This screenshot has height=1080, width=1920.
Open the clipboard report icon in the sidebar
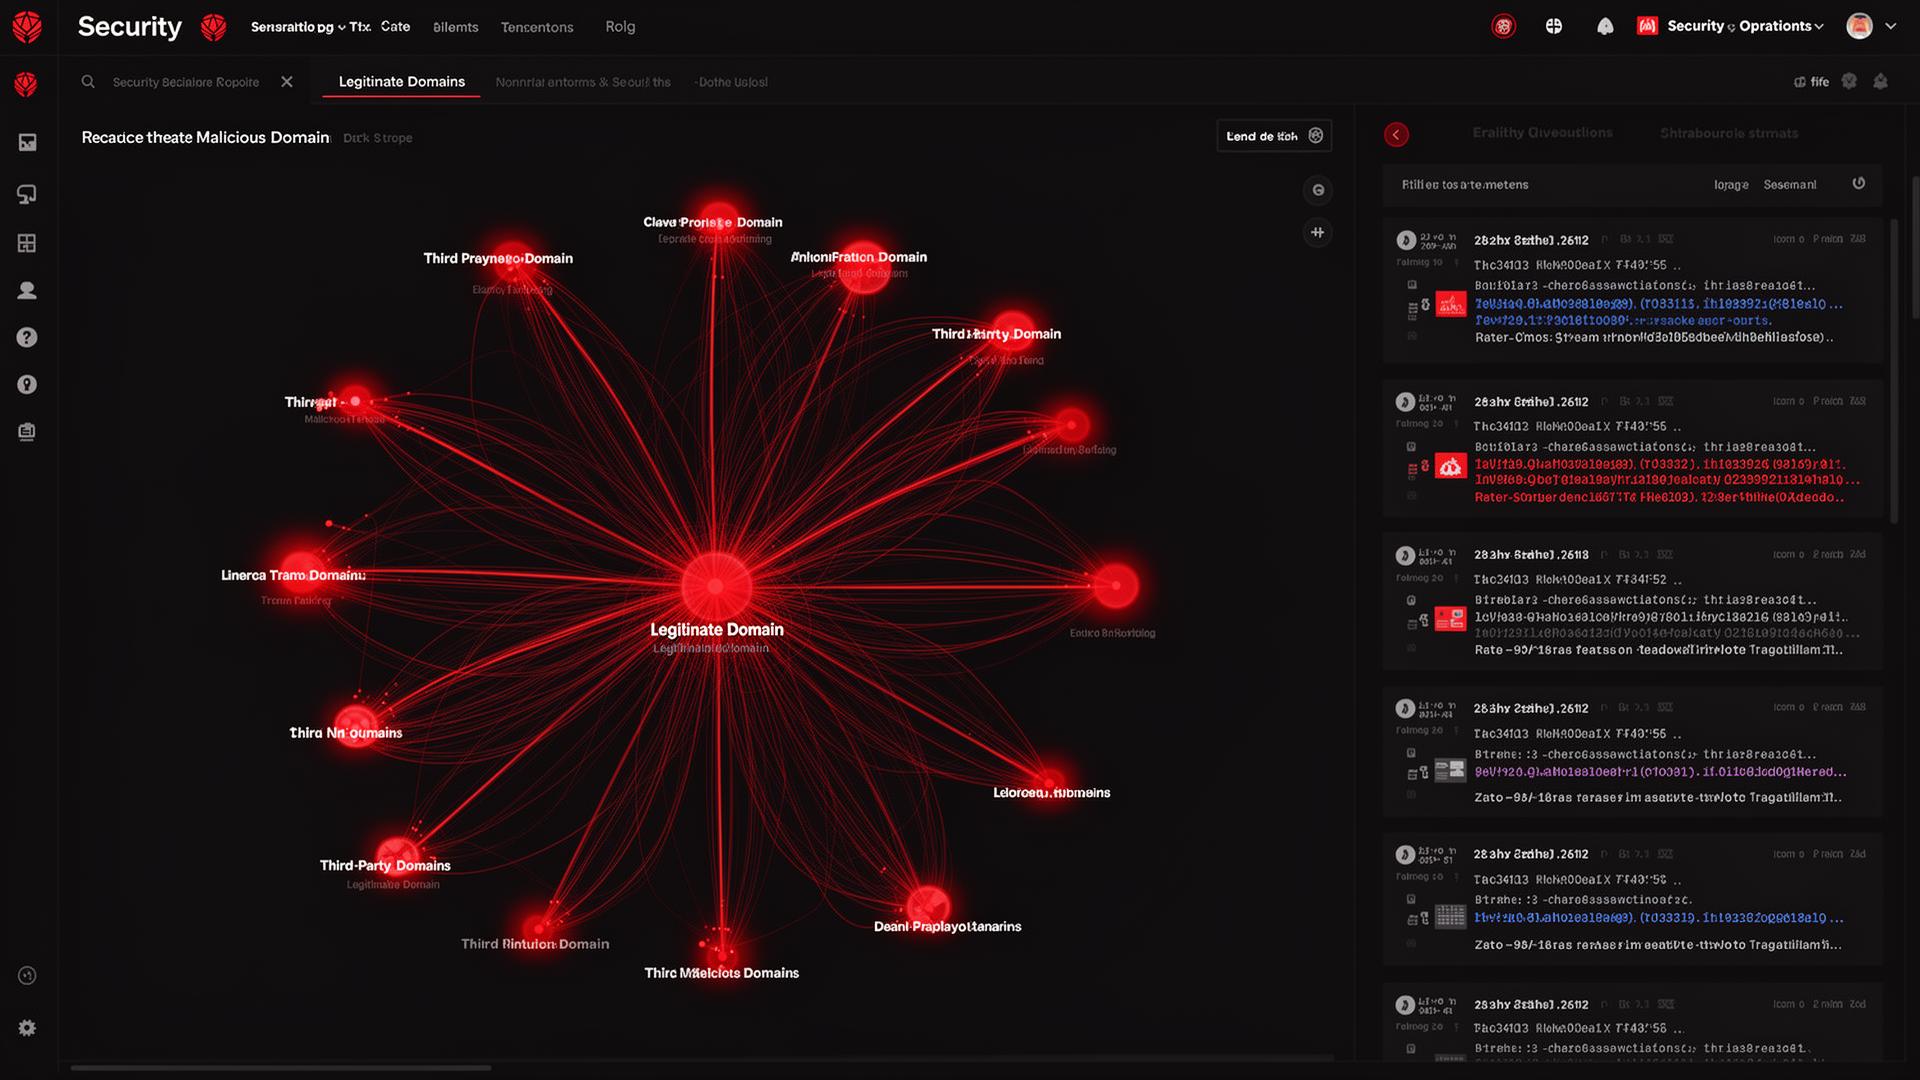tap(27, 432)
